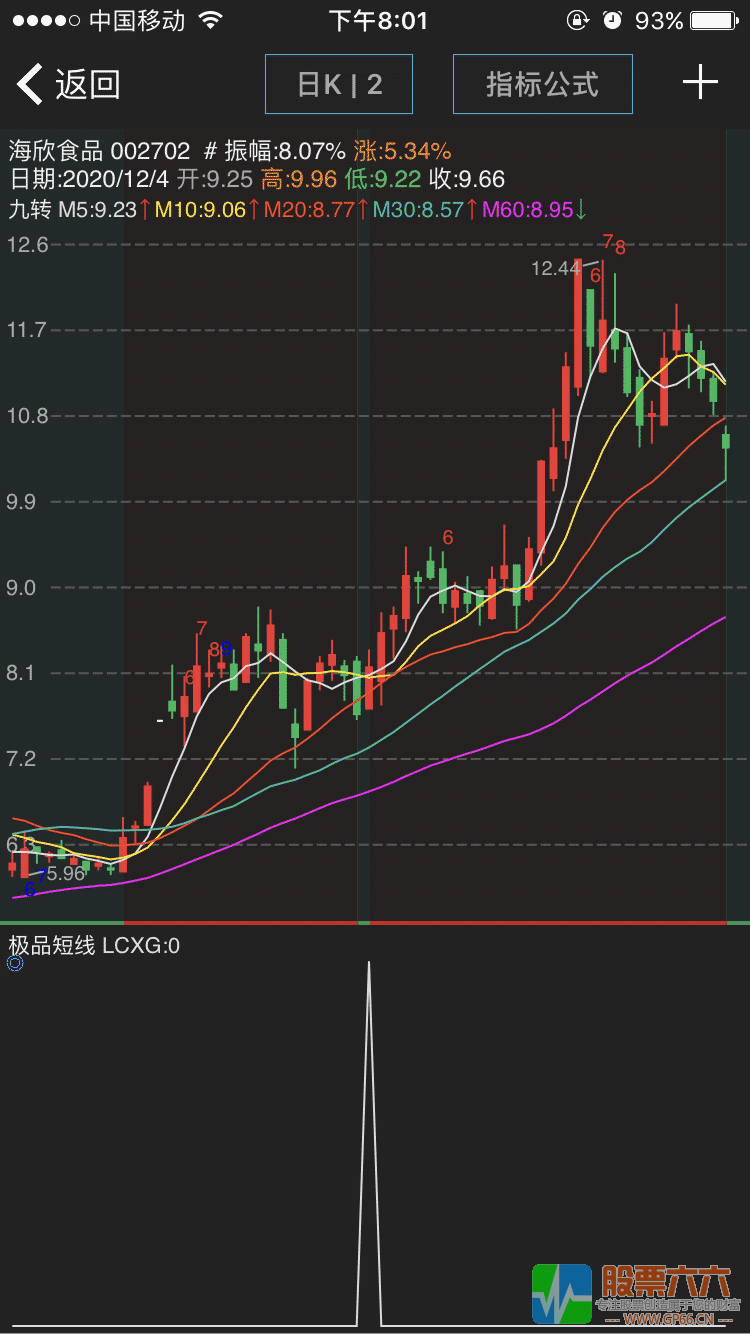Screen dimensions: 750x1334
Task: Tap the 5.96 lowest price annotation
Action: (x=66, y=873)
